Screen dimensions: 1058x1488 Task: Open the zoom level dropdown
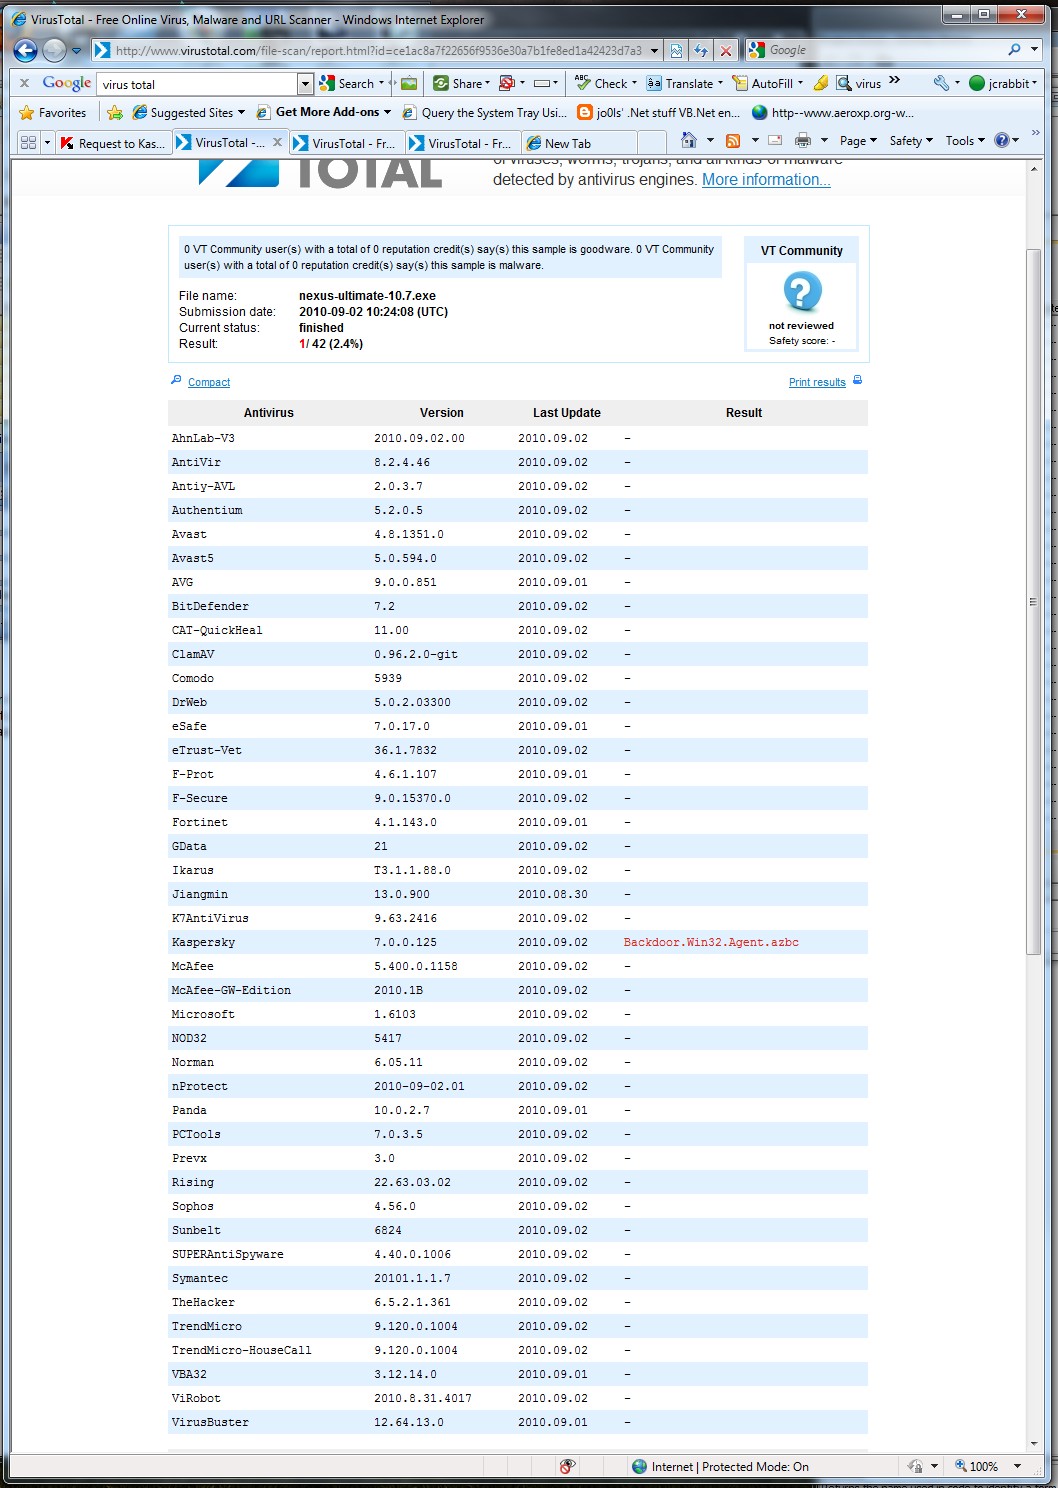(1017, 1466)
